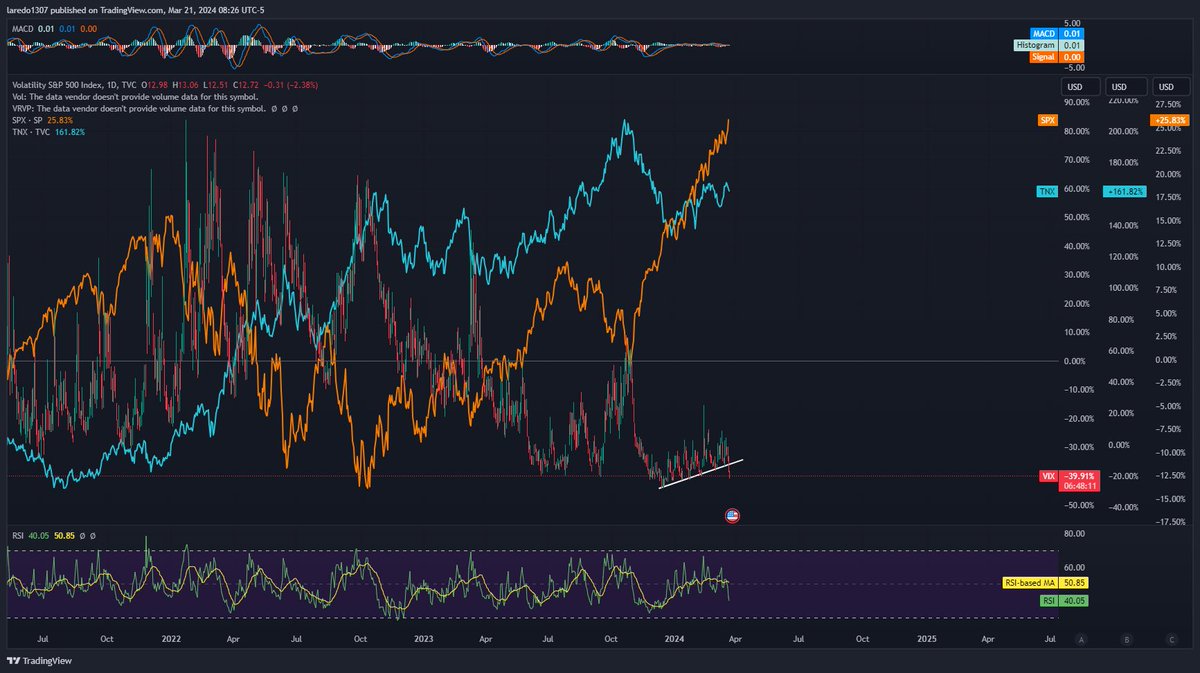This screenshot has width=1200, height=673.
Task: Click the +161.82% cyan price tag
Action: [x=1123, y=190]
